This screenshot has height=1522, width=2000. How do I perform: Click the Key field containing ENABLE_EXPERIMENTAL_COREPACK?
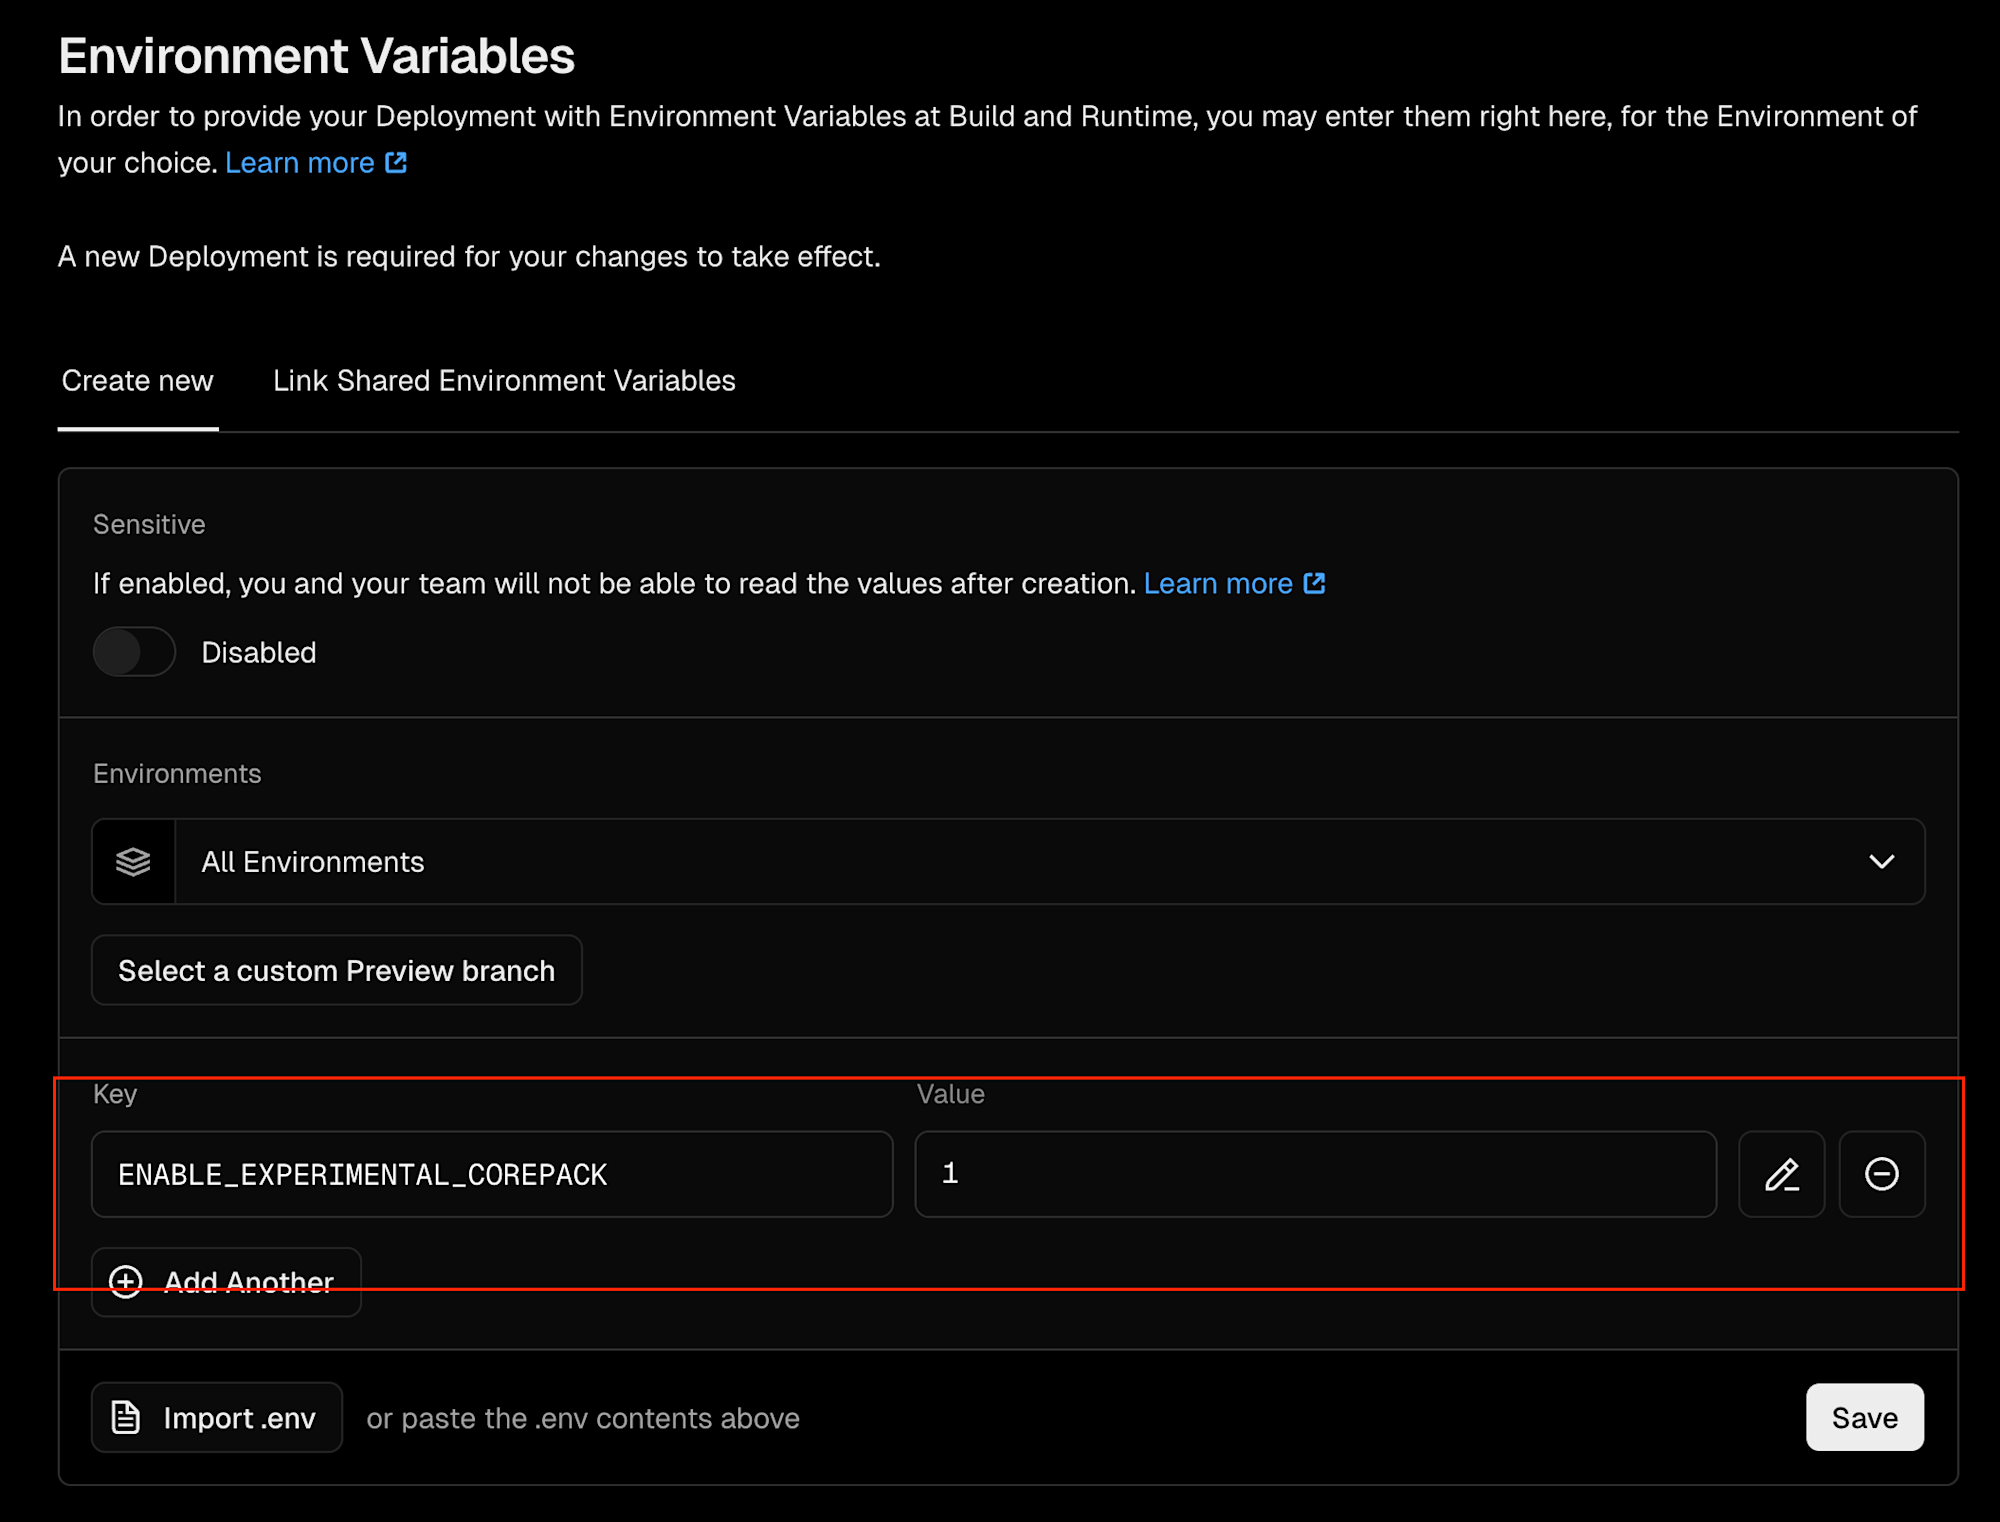coord(492,1174)
